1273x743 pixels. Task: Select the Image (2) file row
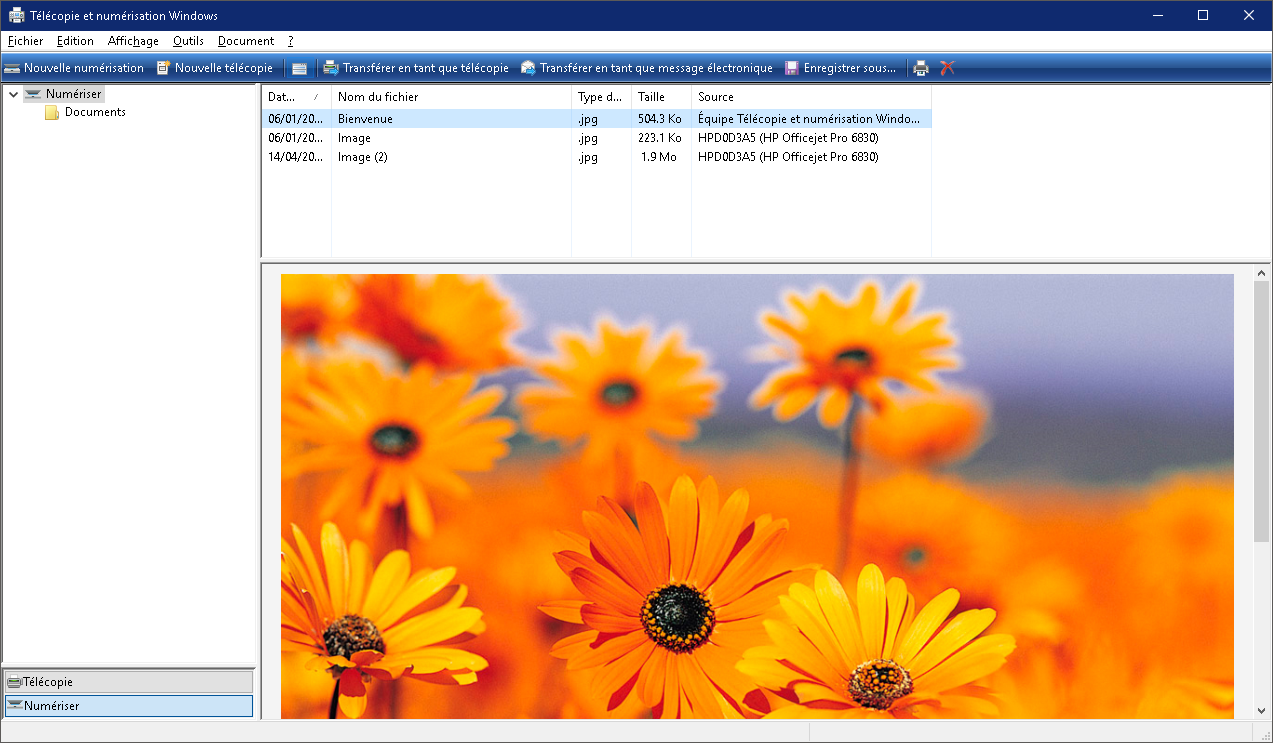(x=596, y=157)
